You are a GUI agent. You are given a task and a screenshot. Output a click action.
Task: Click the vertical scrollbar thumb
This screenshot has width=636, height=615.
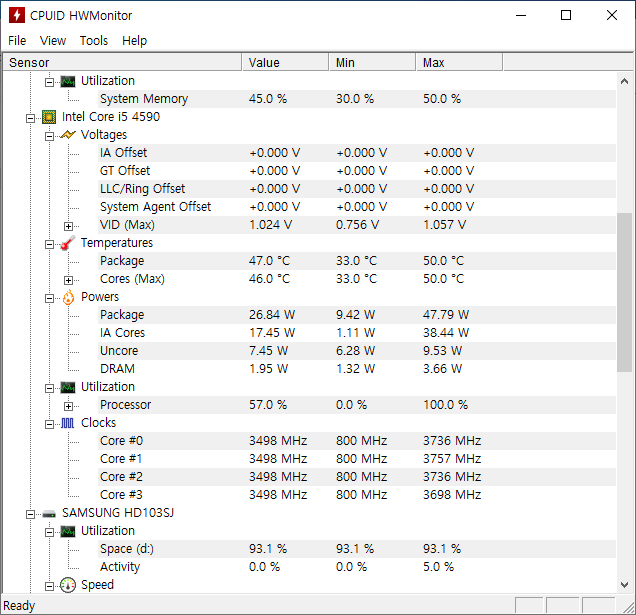(x=624, y=292)
